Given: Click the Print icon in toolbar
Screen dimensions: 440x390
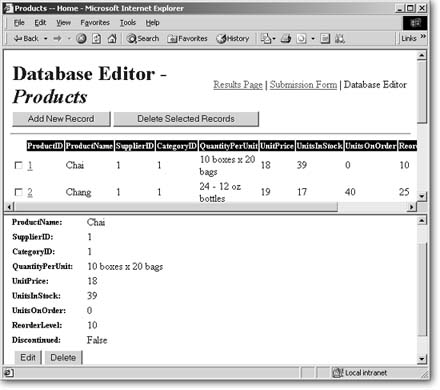Looking at the screenshot, I should tap(286, 39).
